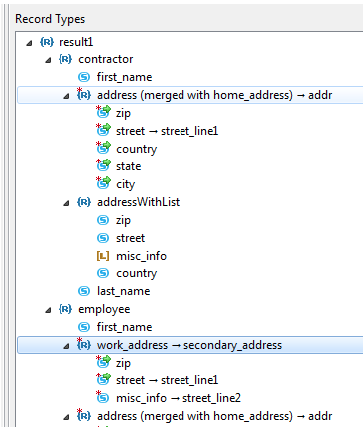Click the list icon beside misc_info

[x=103, y=256]
